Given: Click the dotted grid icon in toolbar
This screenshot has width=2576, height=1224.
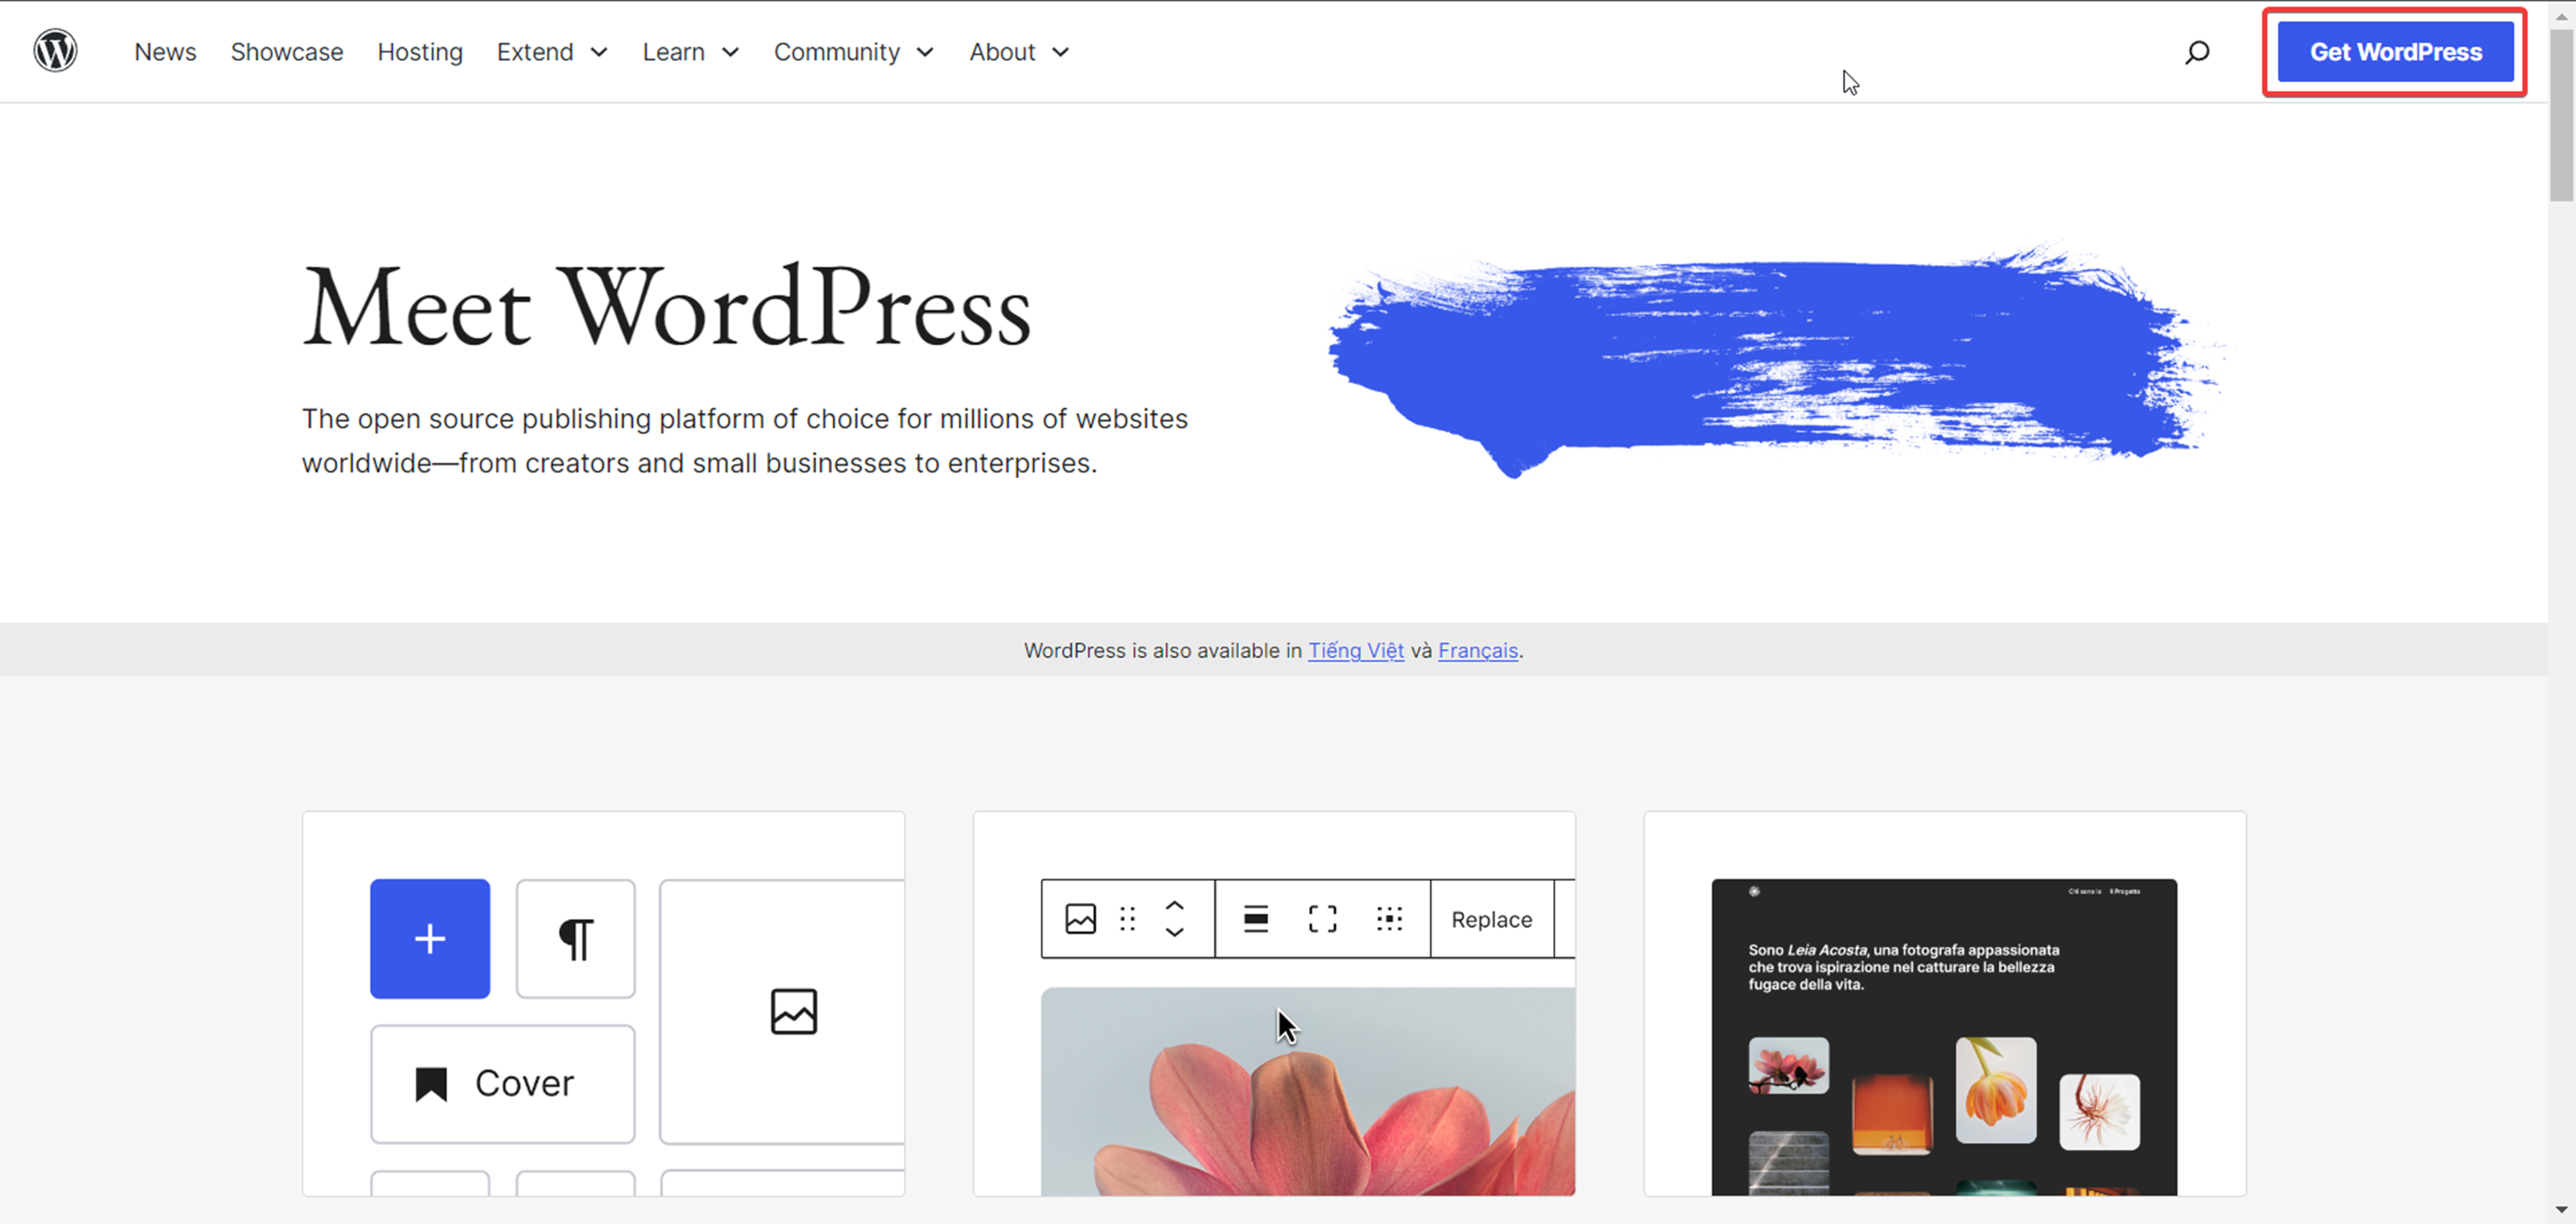Looking at the screenshot, I should coord(1389,918).
